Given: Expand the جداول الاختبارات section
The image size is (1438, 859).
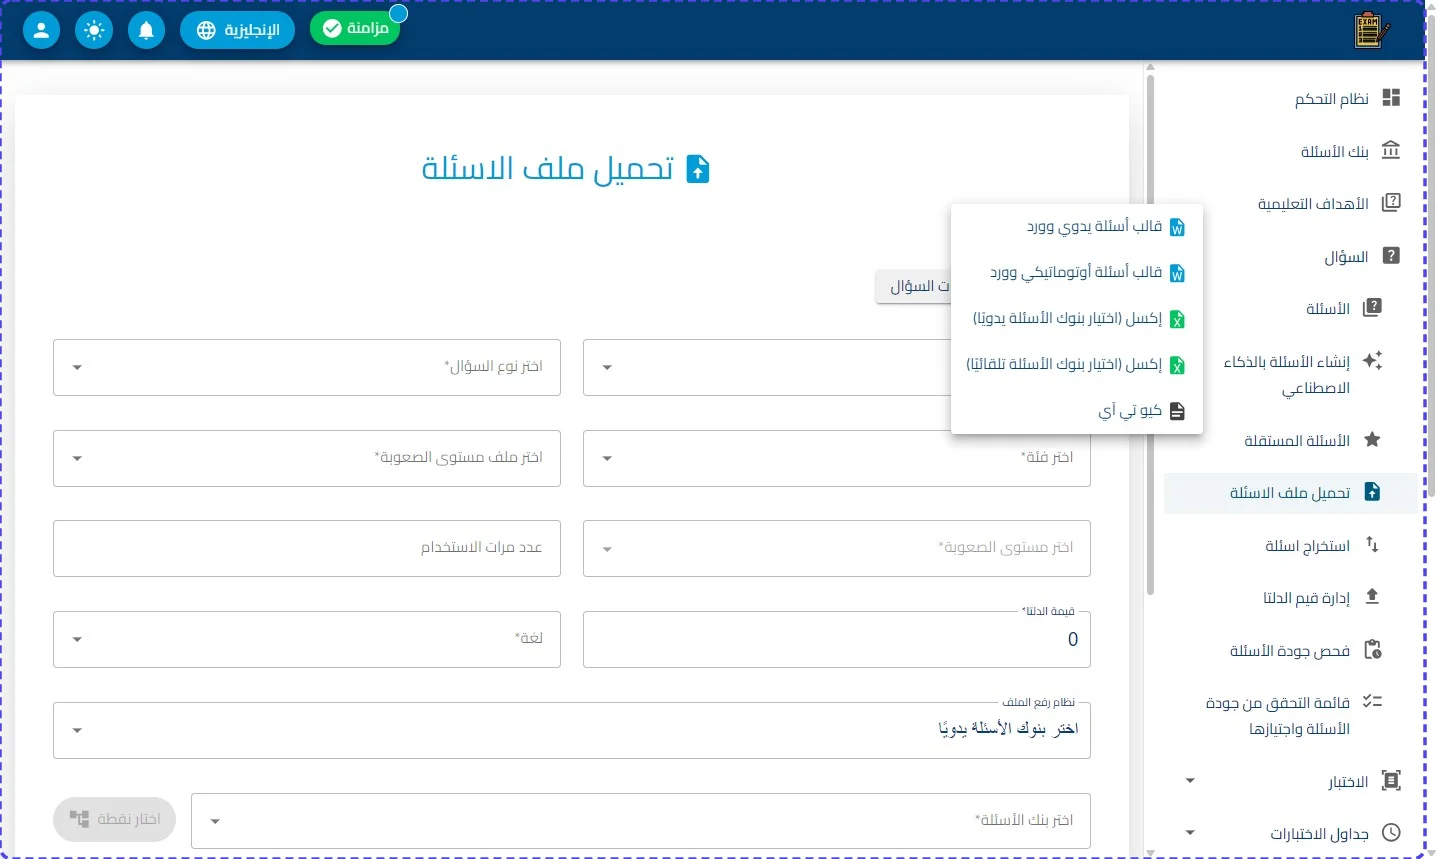Looking at the screenshot, I should click(x=1190, y=833).
